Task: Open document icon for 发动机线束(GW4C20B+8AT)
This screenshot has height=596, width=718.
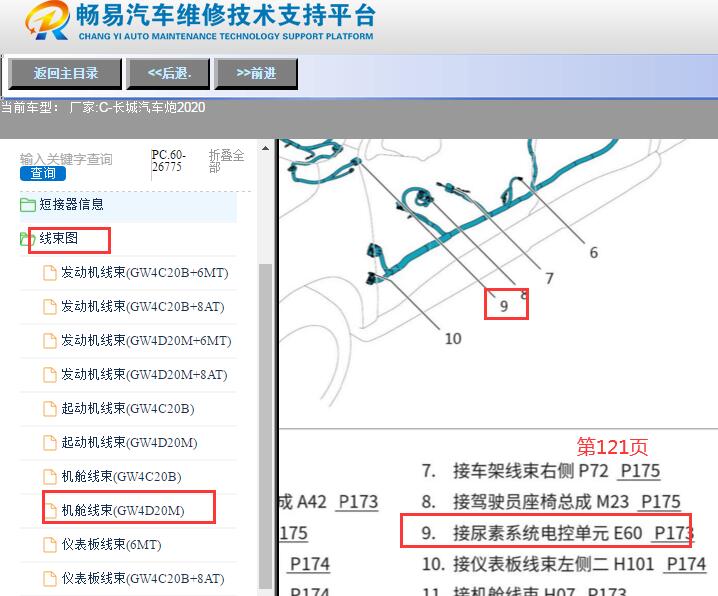Action: pos(49,307)
